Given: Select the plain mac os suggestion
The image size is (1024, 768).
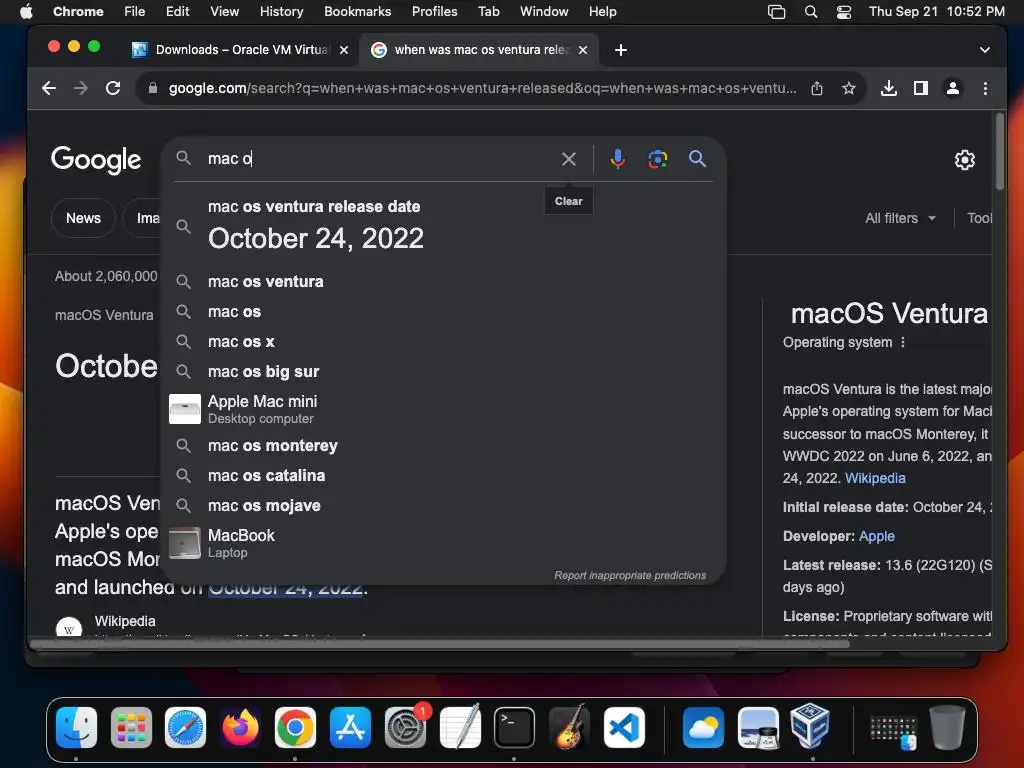Looking at the screenshot, I should click(x=444, y=312).
